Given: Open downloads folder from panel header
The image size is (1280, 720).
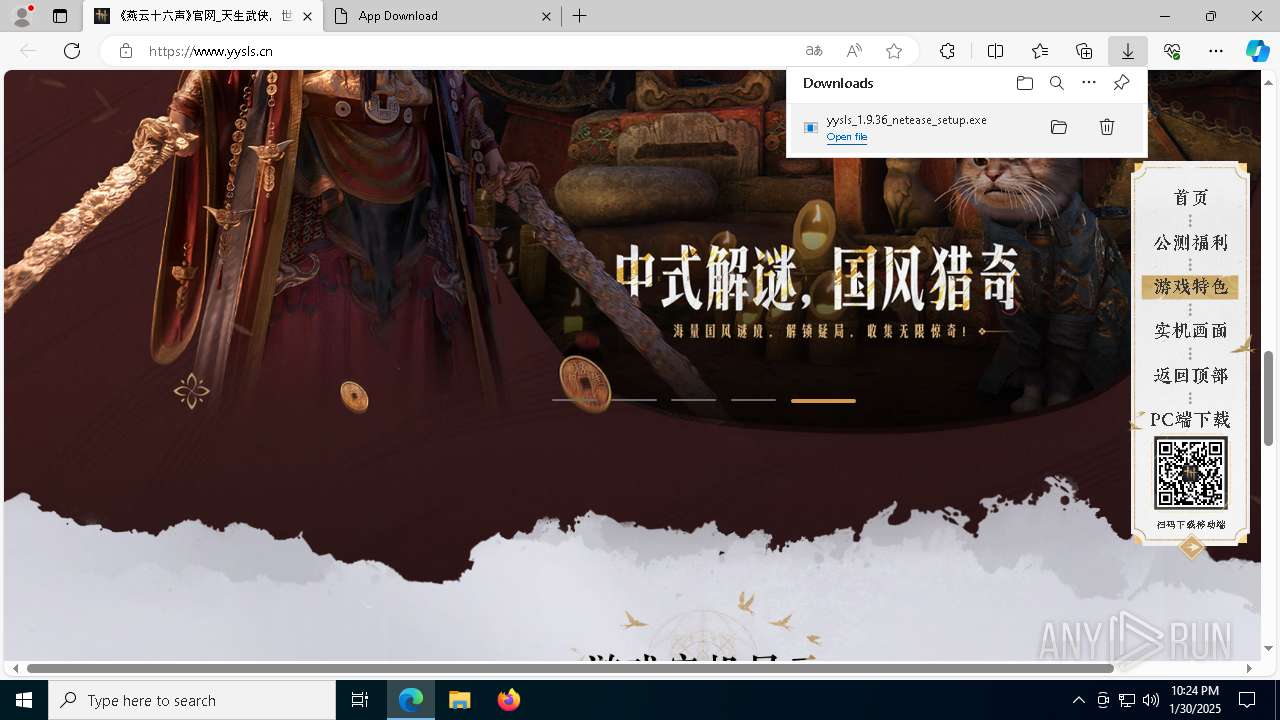Looking at the screenshot, I should point(1025,83).
